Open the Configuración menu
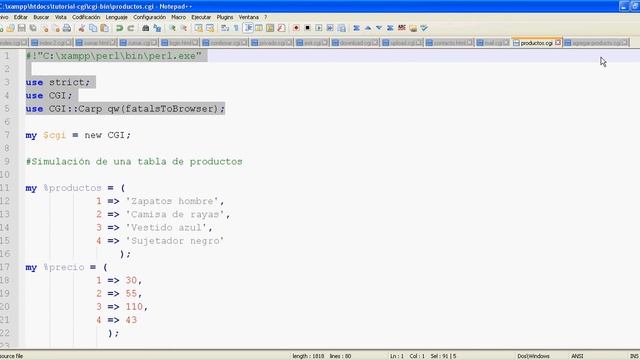 tap(149, 17)
